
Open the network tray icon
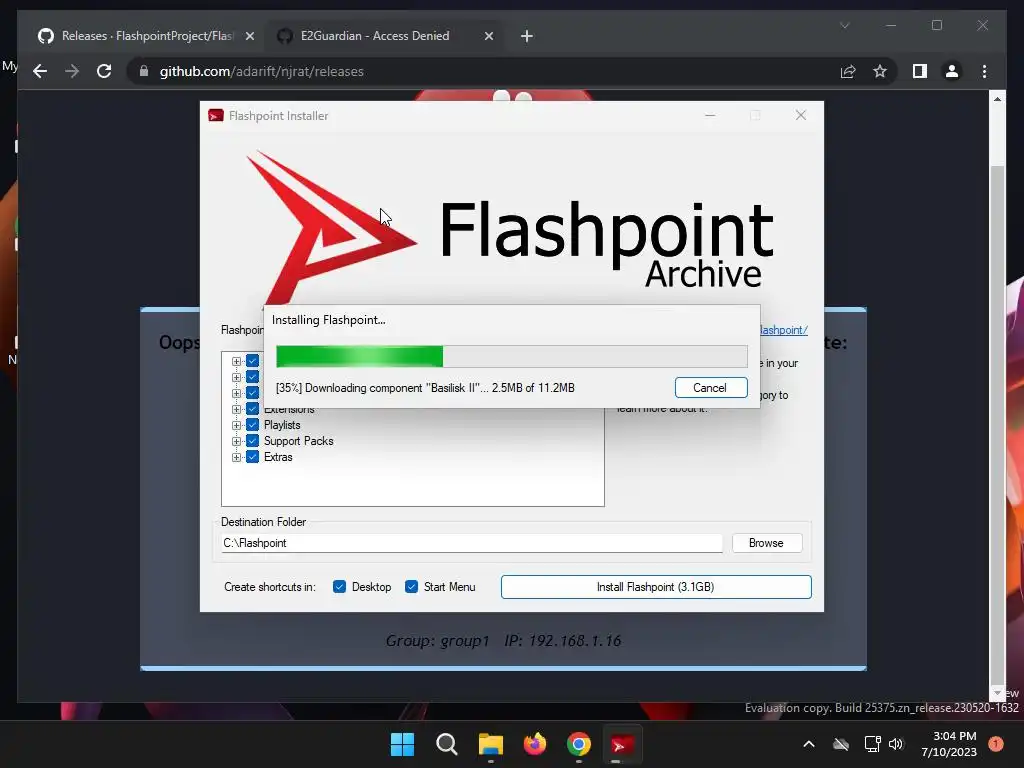[x=872, y=744]
